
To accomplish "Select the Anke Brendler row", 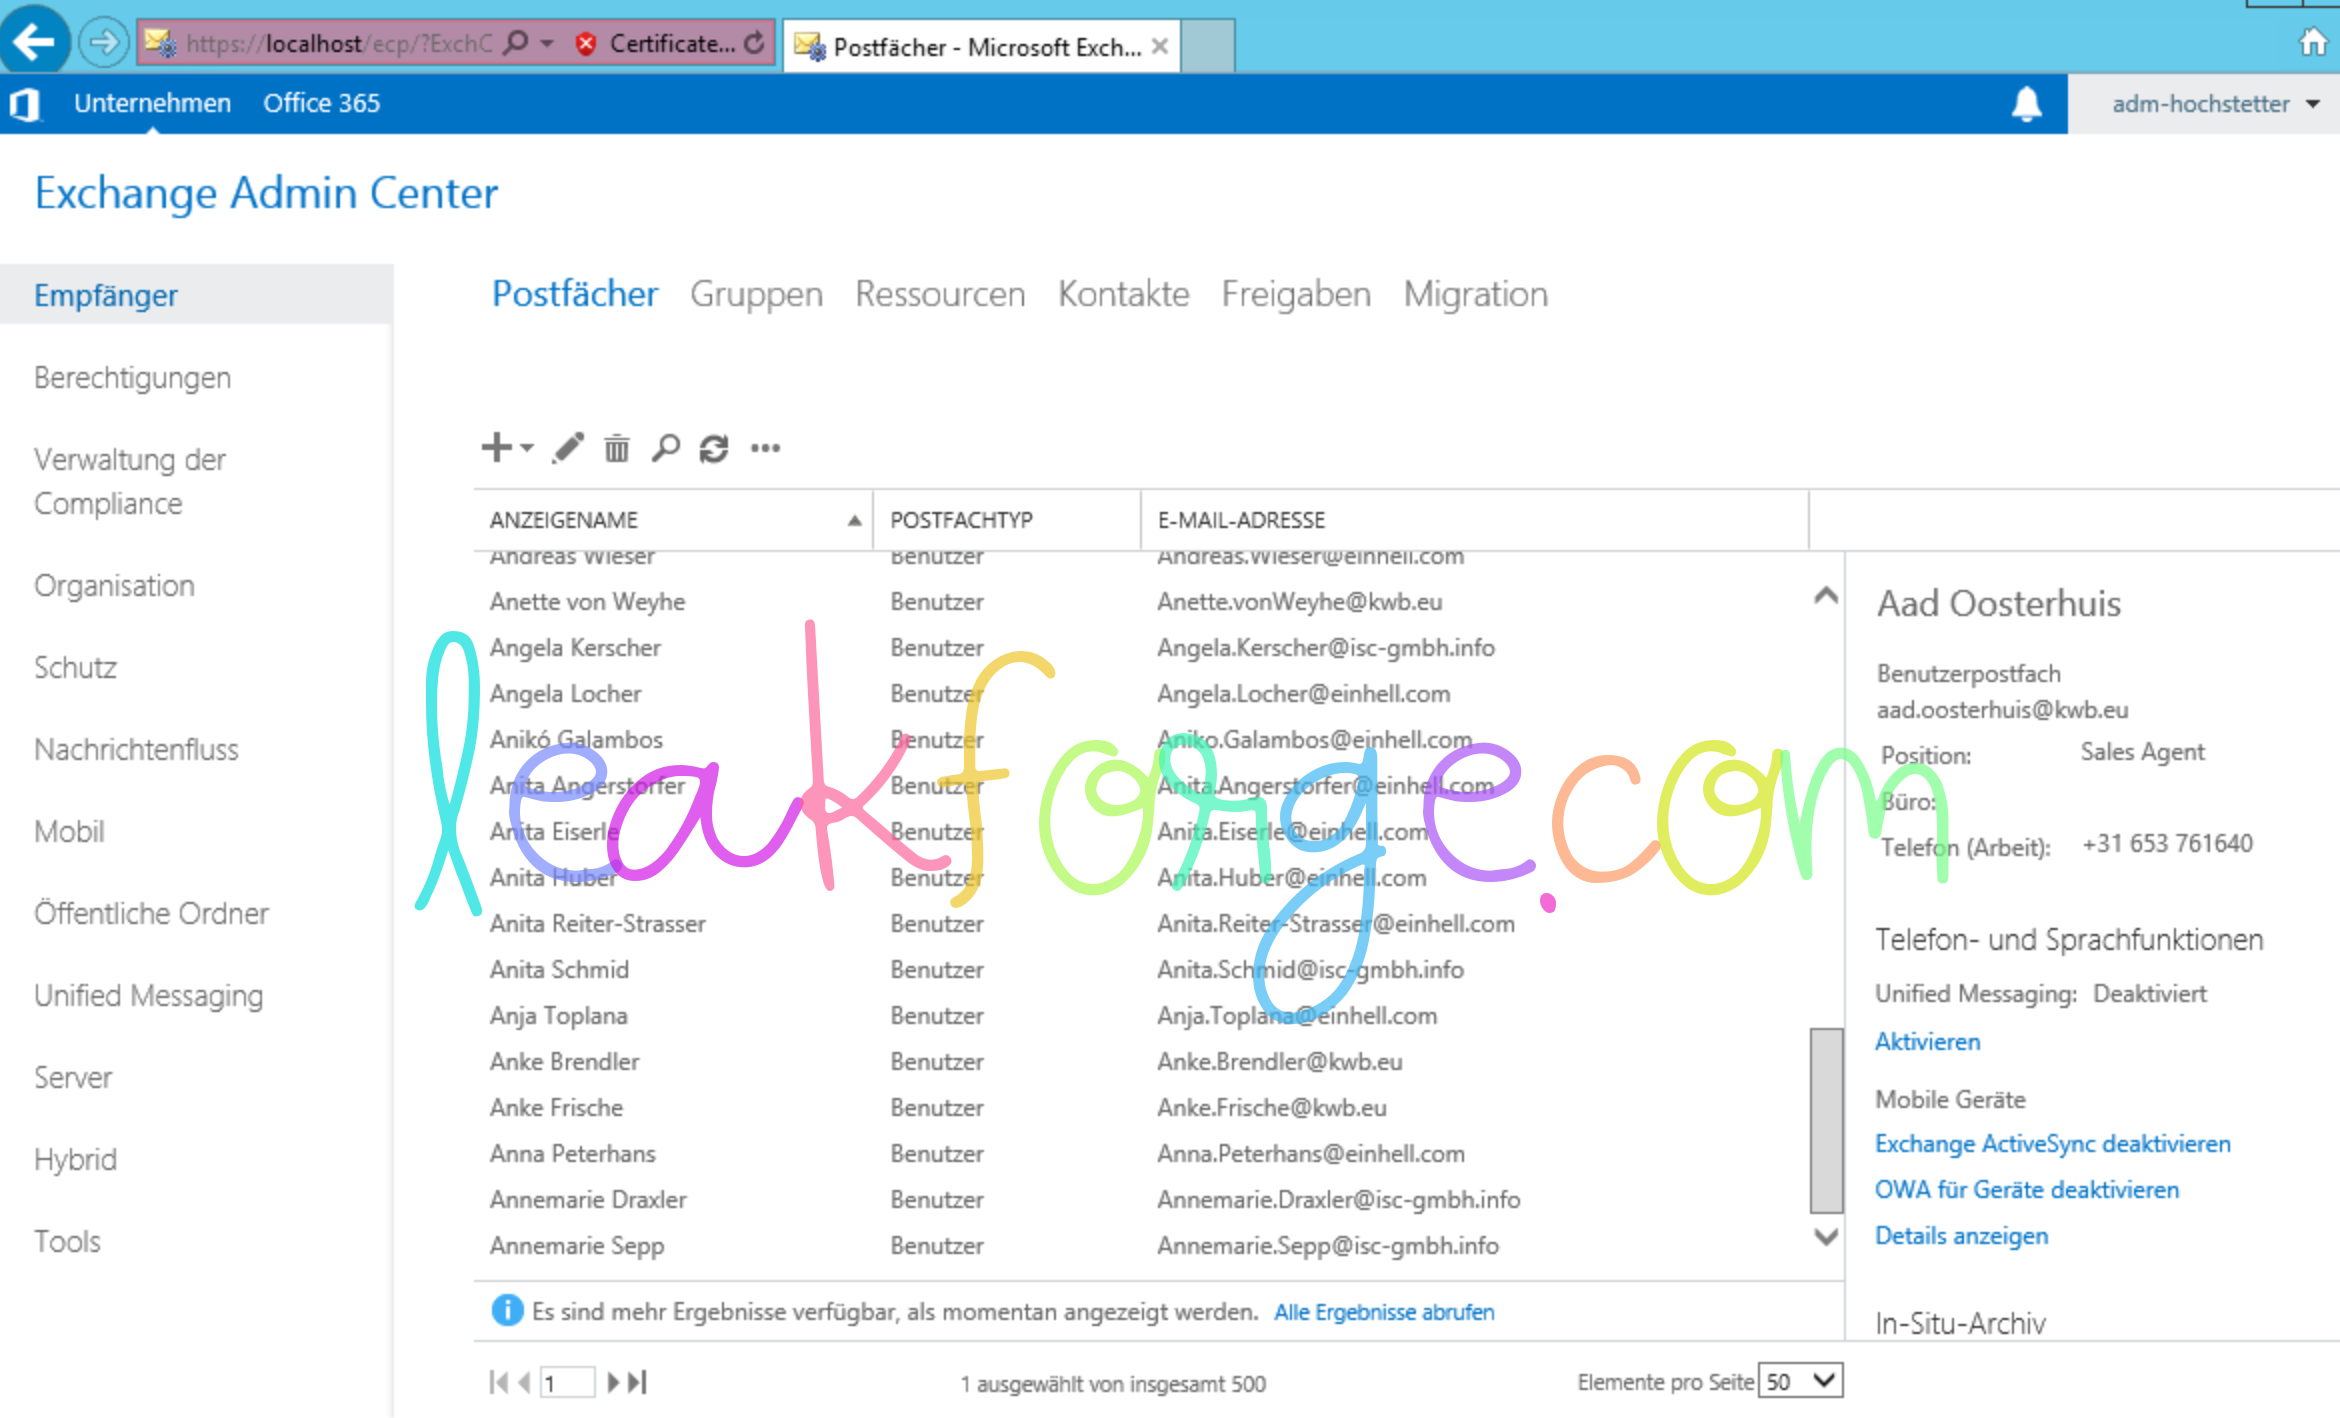I will pyautogui.click(x=1140, y=1062).
